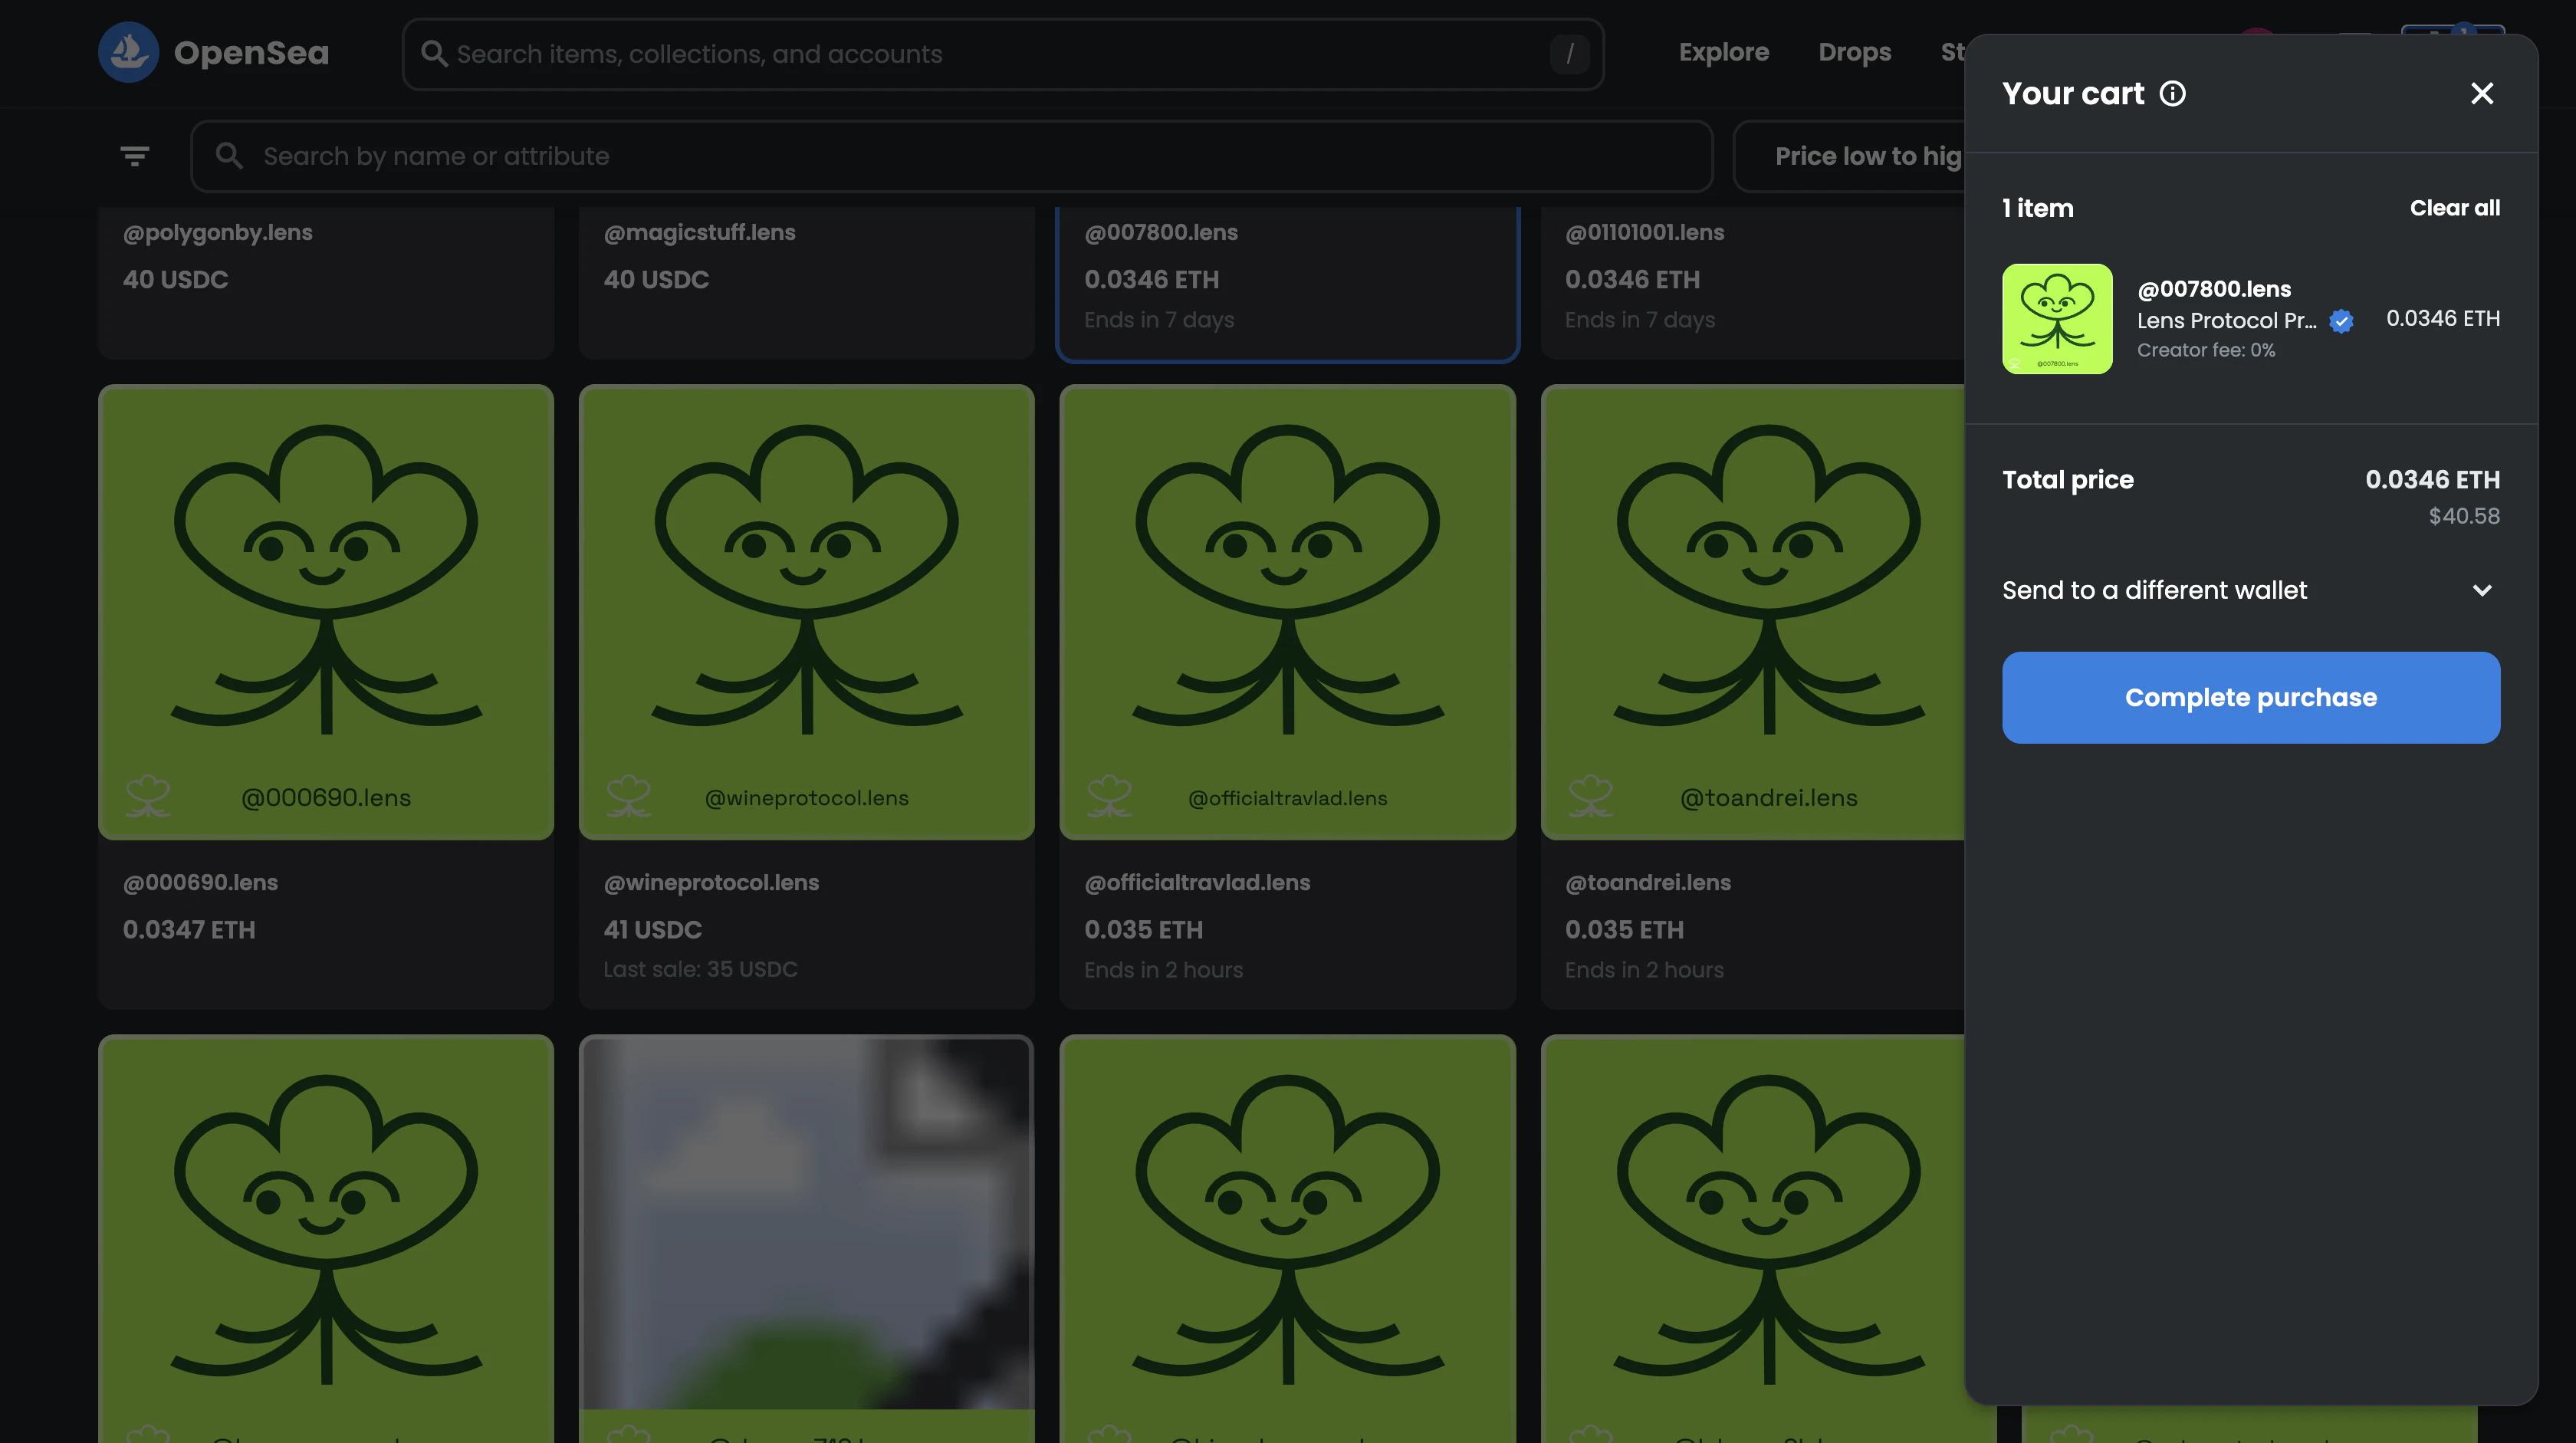
Task: Open the @officialtravlad.lens NFT image
Action: 1287,612
